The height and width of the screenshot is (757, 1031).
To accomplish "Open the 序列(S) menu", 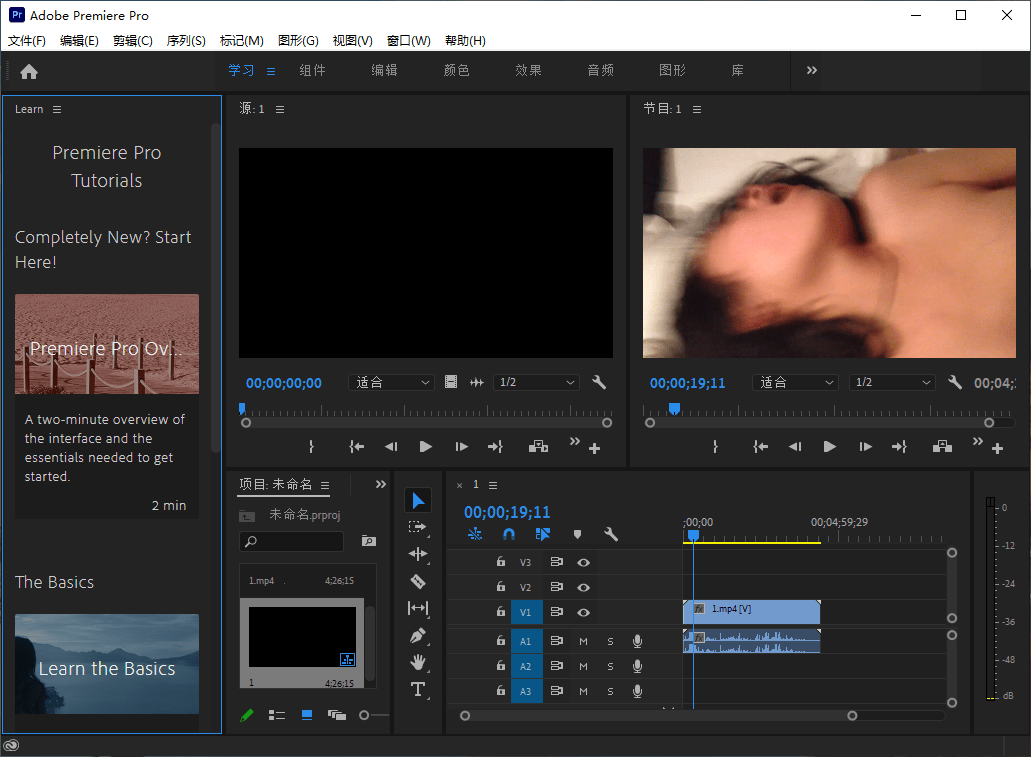I will tap(186, 41).
